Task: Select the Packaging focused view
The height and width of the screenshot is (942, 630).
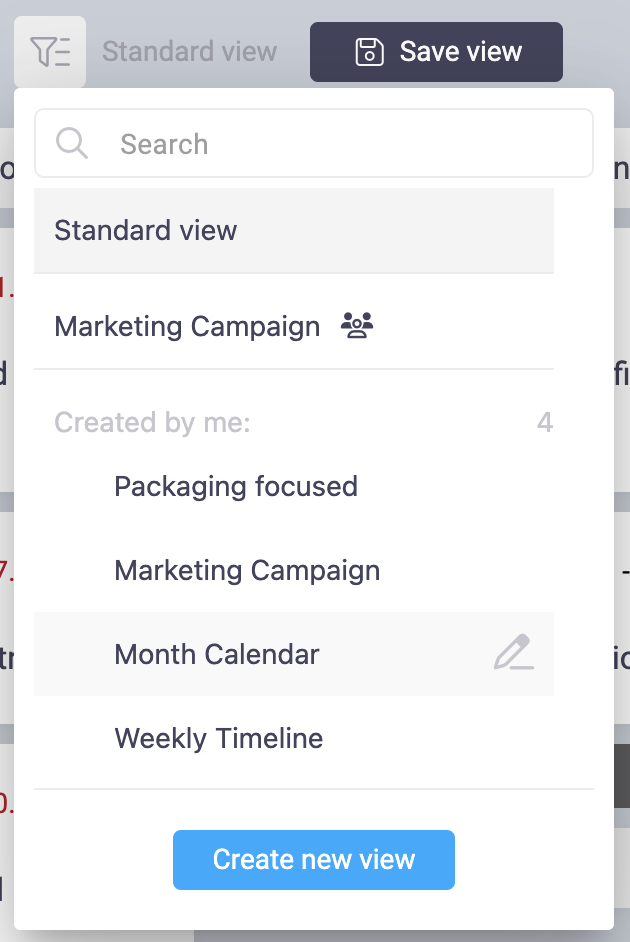Action: 236,487
